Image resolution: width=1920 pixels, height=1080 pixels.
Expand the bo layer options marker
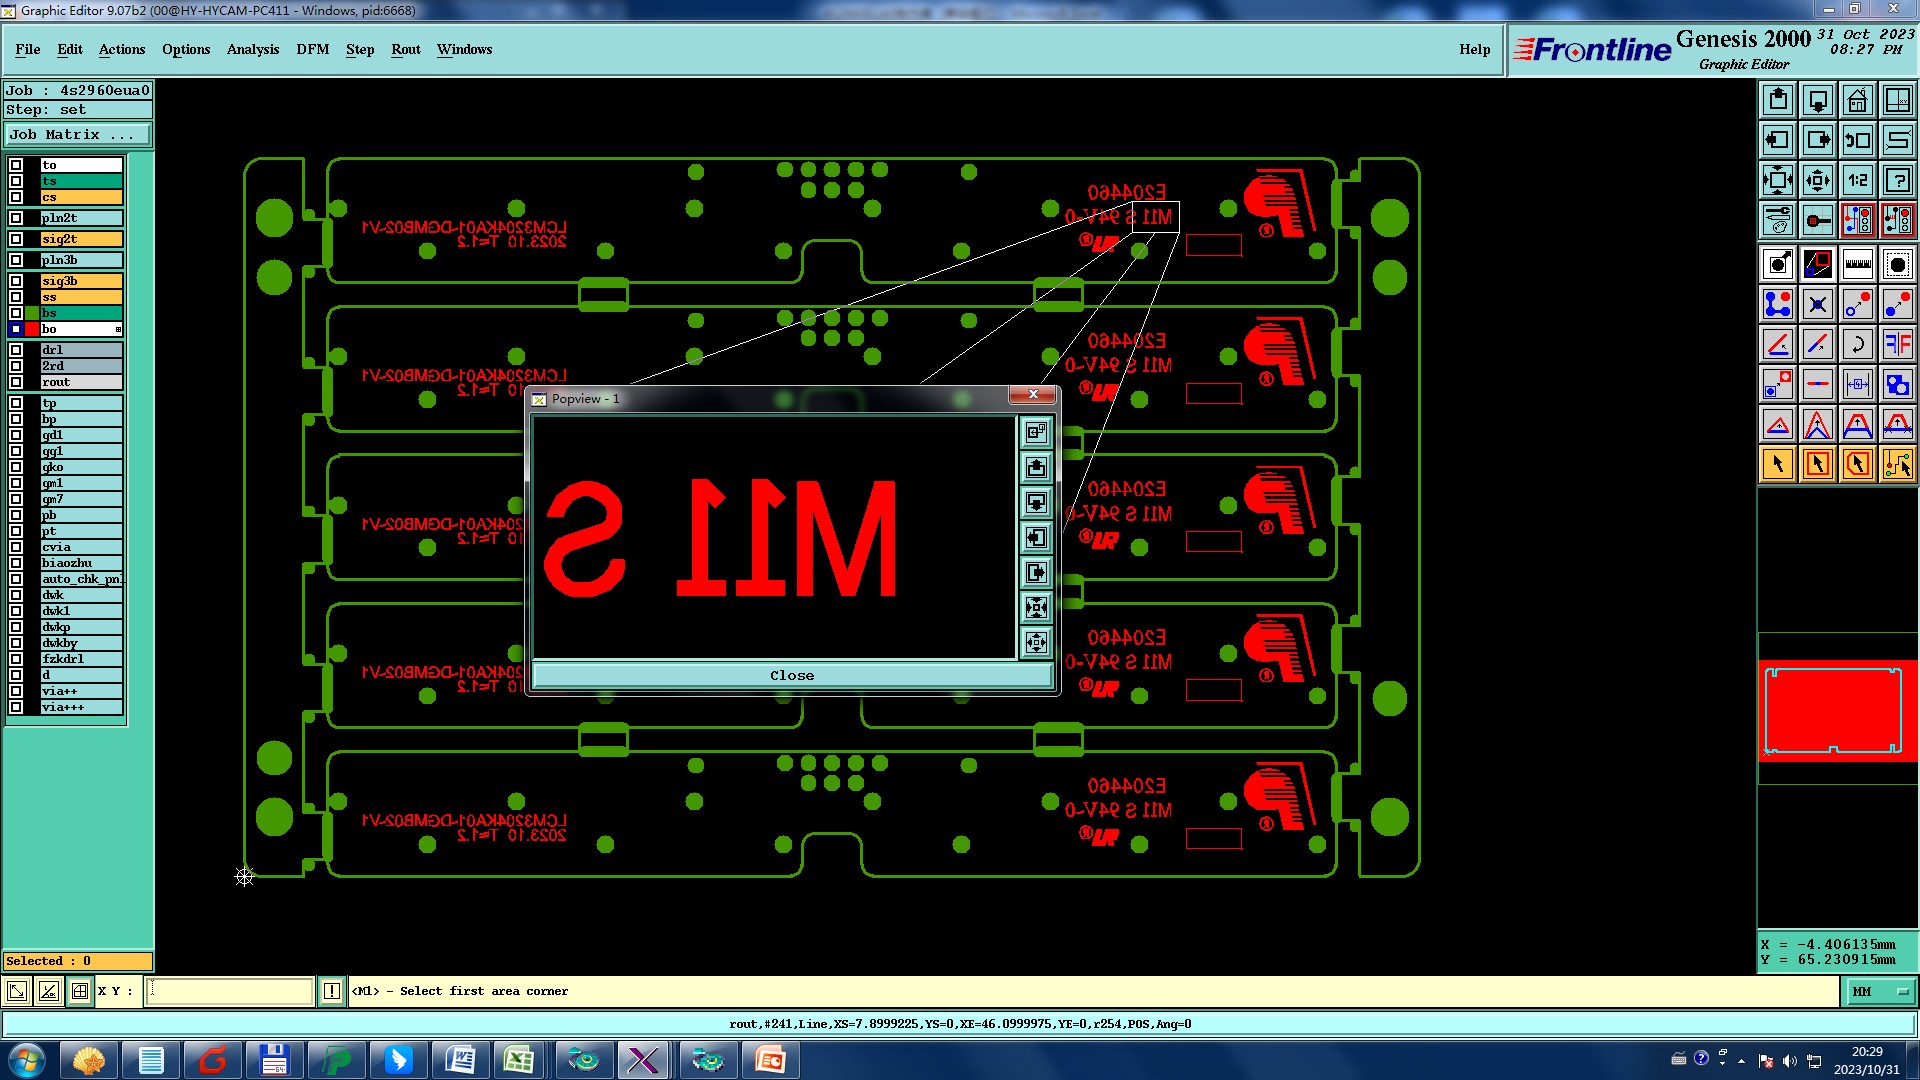pyautogui.click(x=118, y=329)
